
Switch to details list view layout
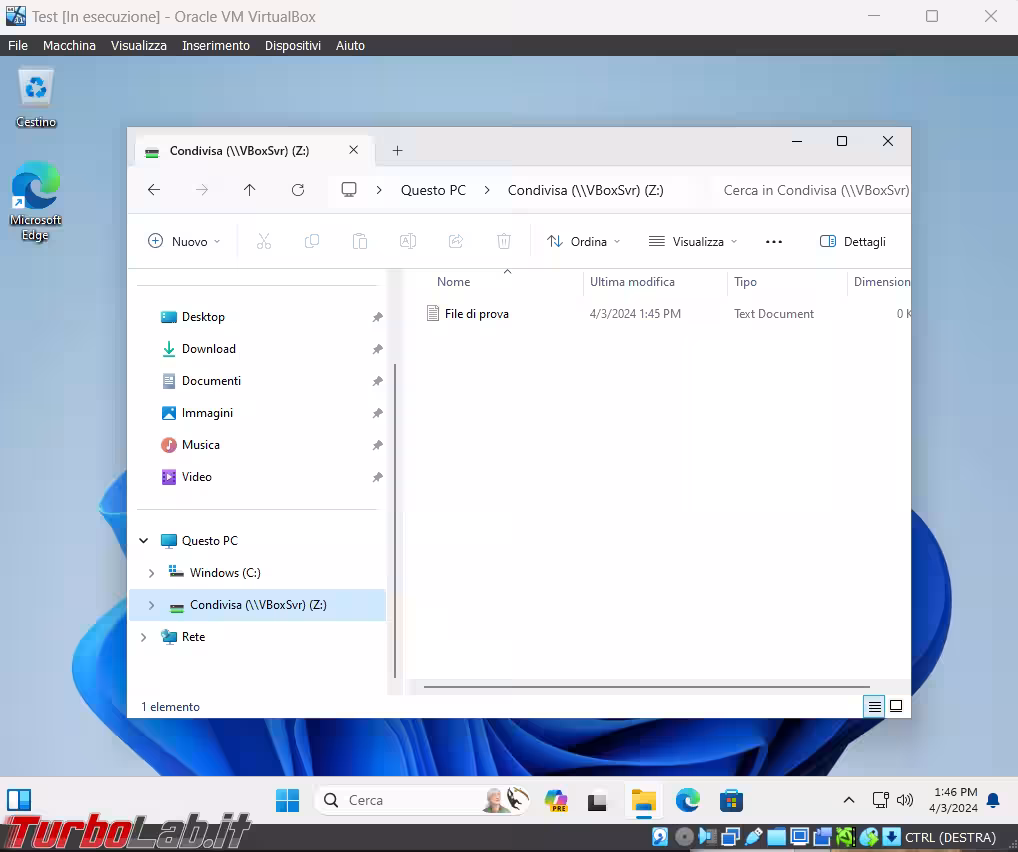click(875, 706)
